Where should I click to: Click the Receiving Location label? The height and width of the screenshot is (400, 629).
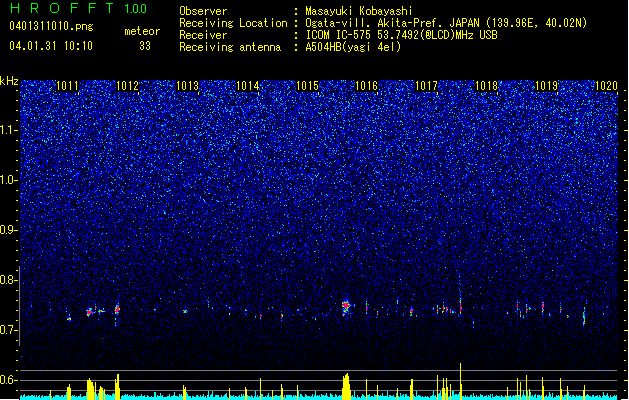[x=233, y=23]
